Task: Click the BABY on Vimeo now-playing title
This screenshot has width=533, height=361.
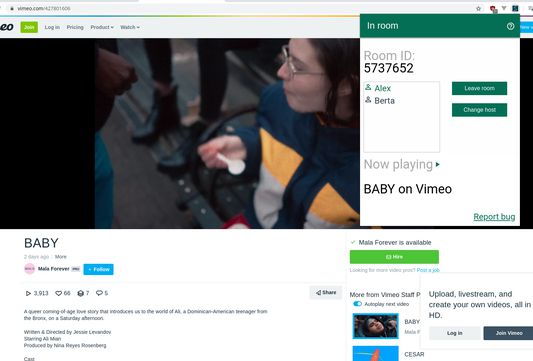Action: pos(408,189)
